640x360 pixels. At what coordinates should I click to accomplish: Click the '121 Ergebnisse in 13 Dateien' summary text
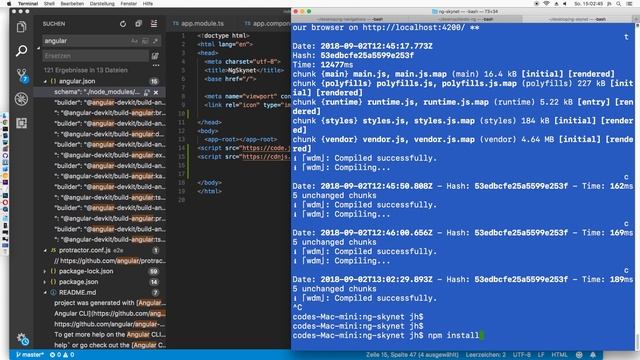click(86, 70)
